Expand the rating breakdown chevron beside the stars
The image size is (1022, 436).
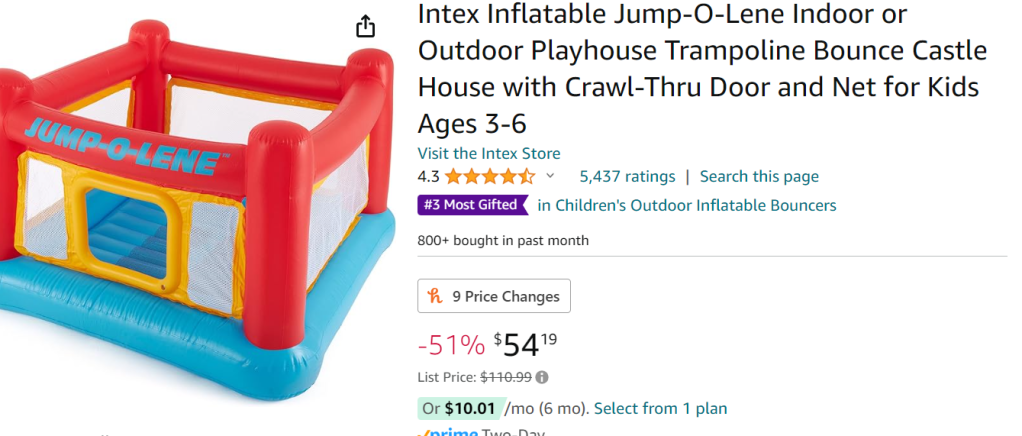click(x=550, y=177)
